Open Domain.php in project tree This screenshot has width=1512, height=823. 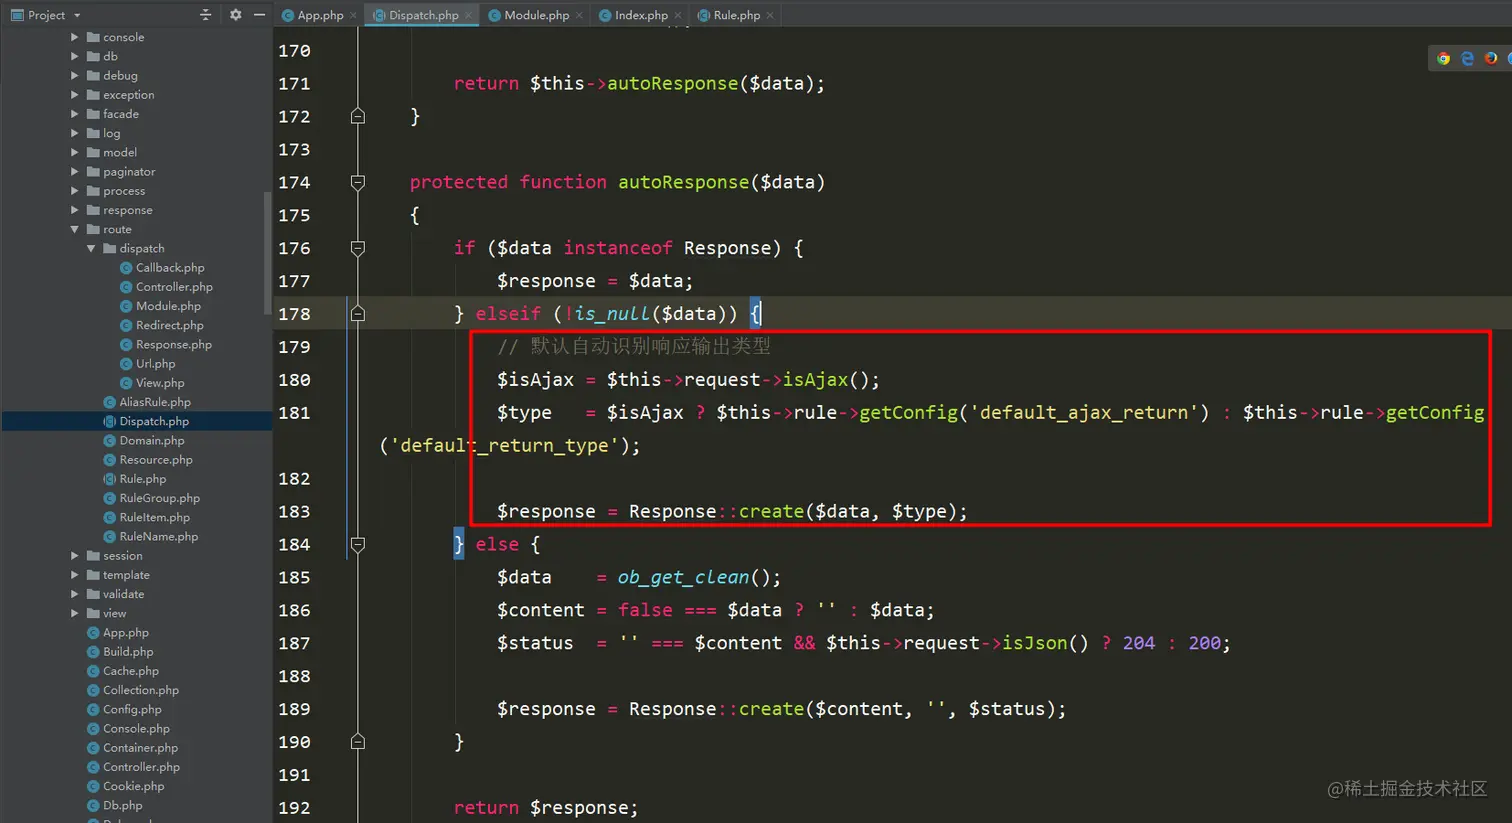point(144,440)
